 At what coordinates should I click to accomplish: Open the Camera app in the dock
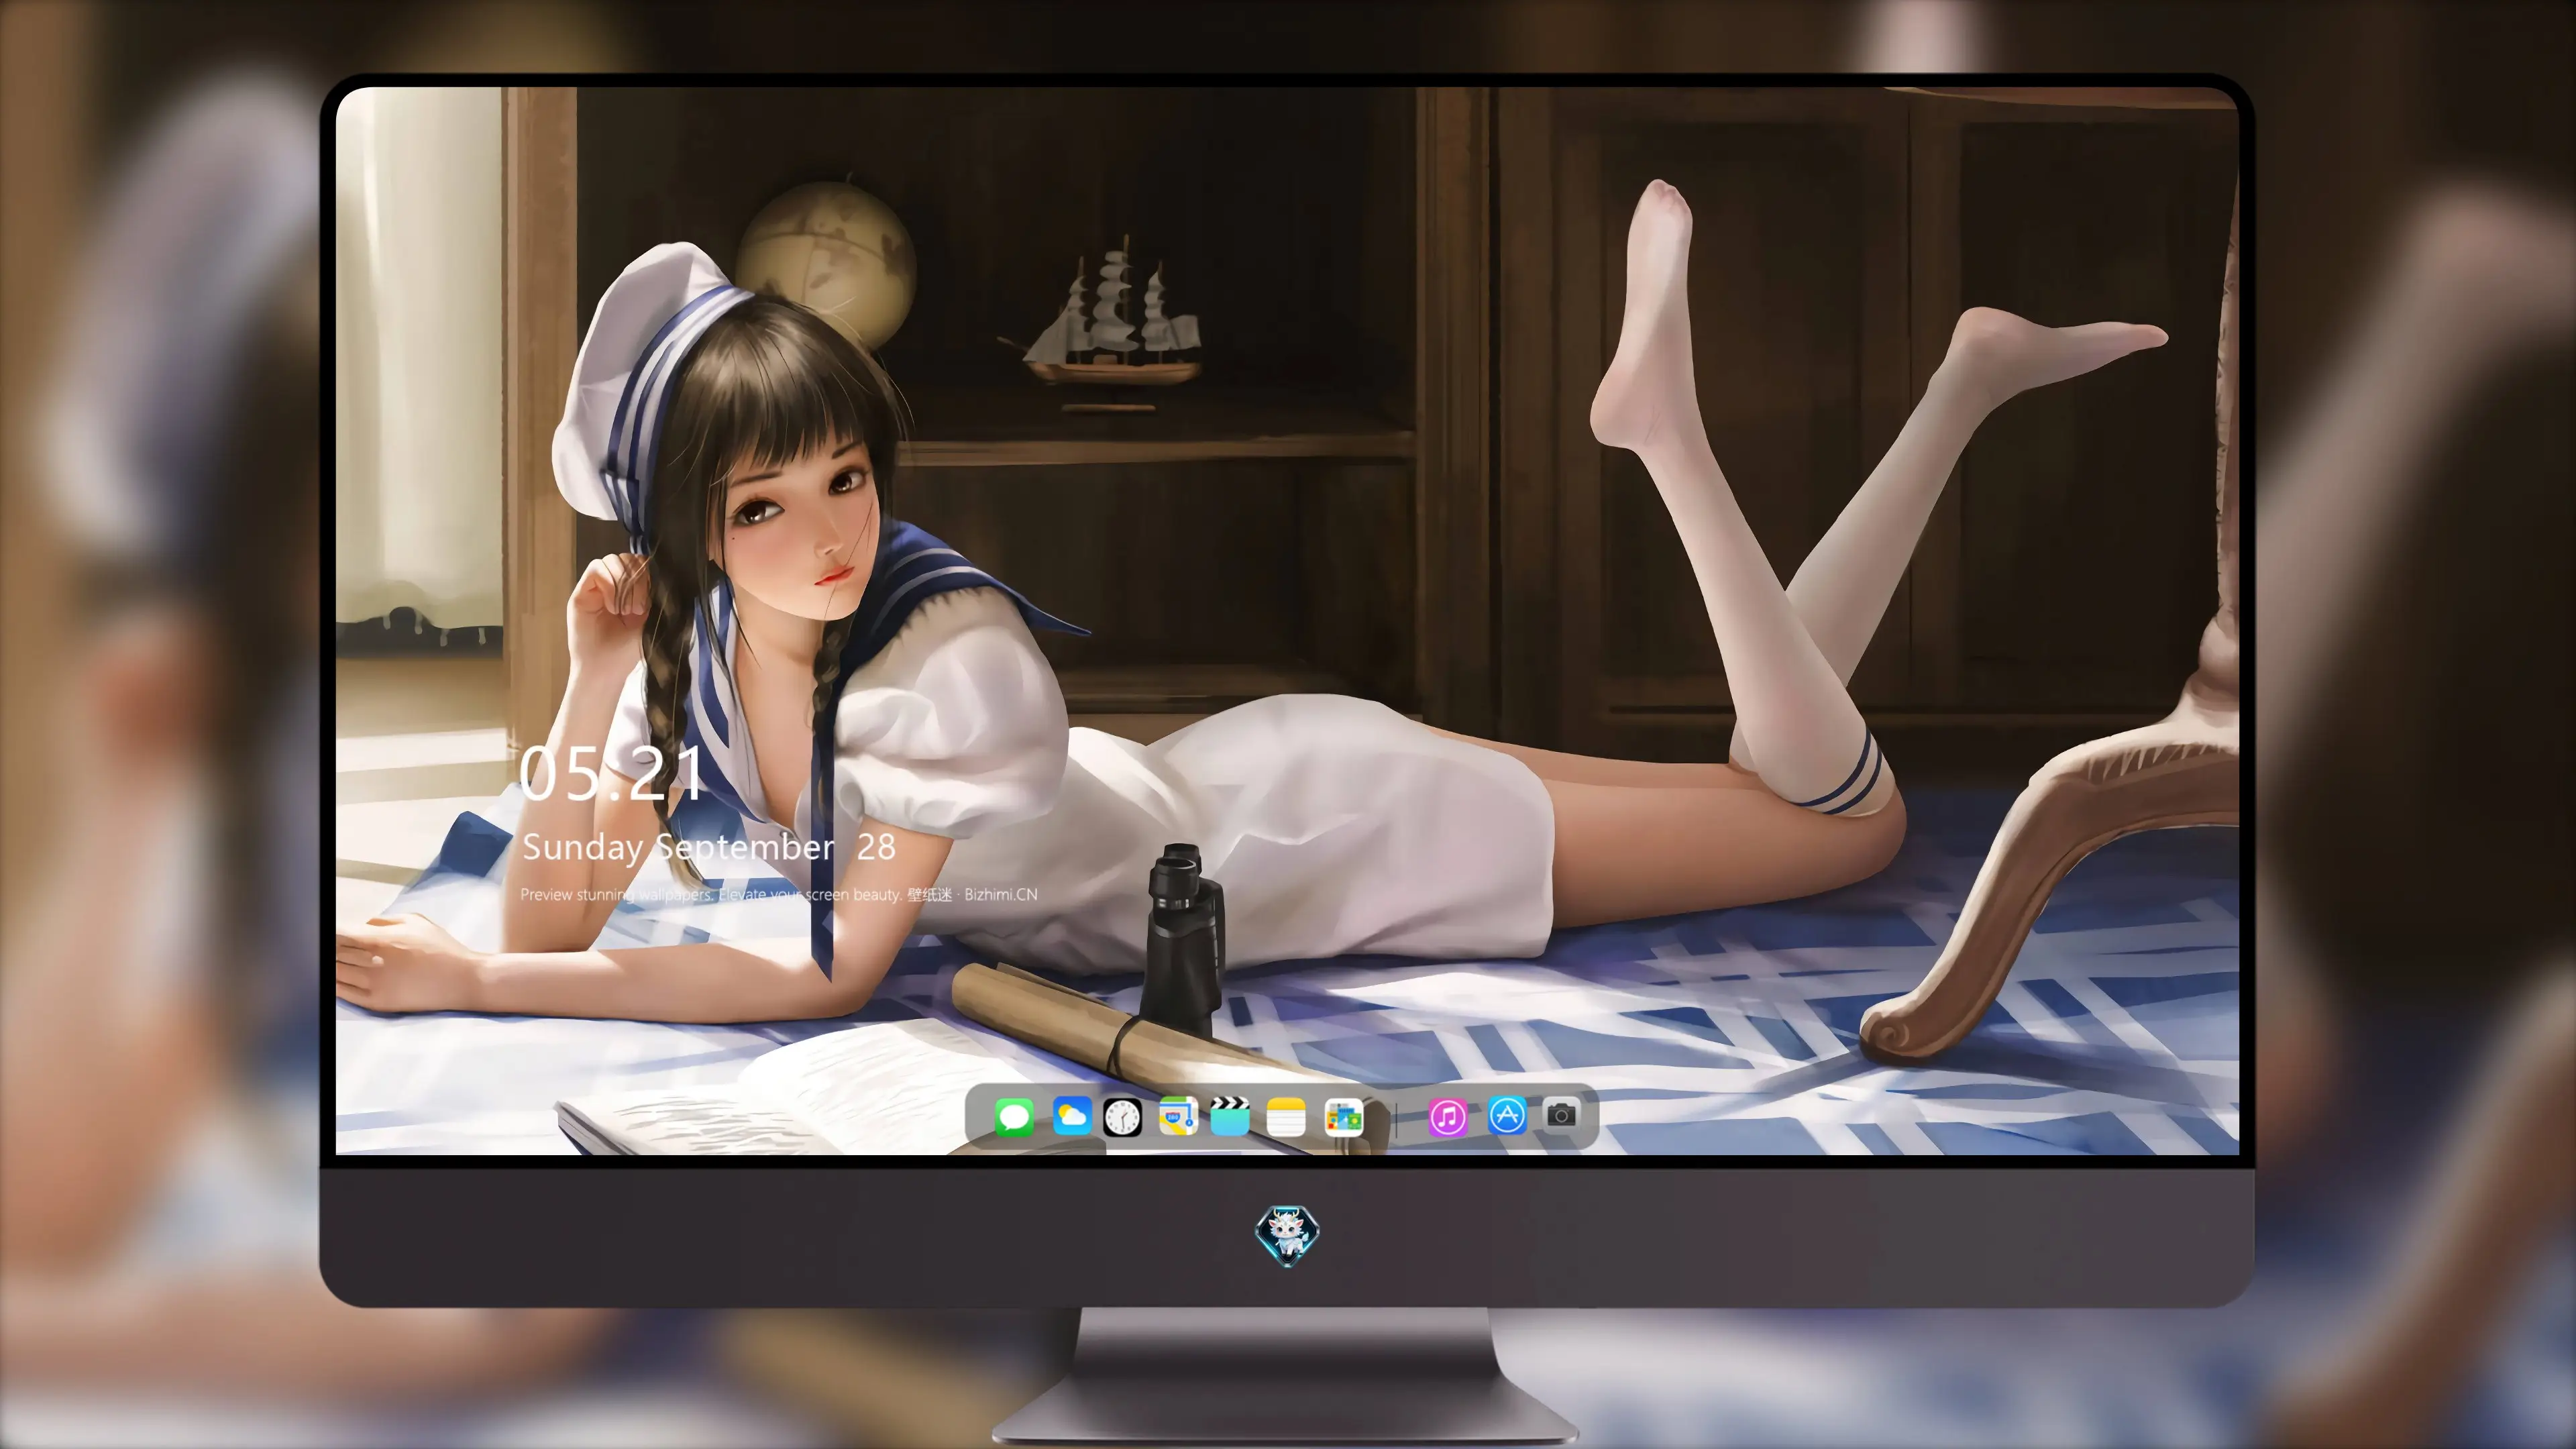point(1561,1114)
